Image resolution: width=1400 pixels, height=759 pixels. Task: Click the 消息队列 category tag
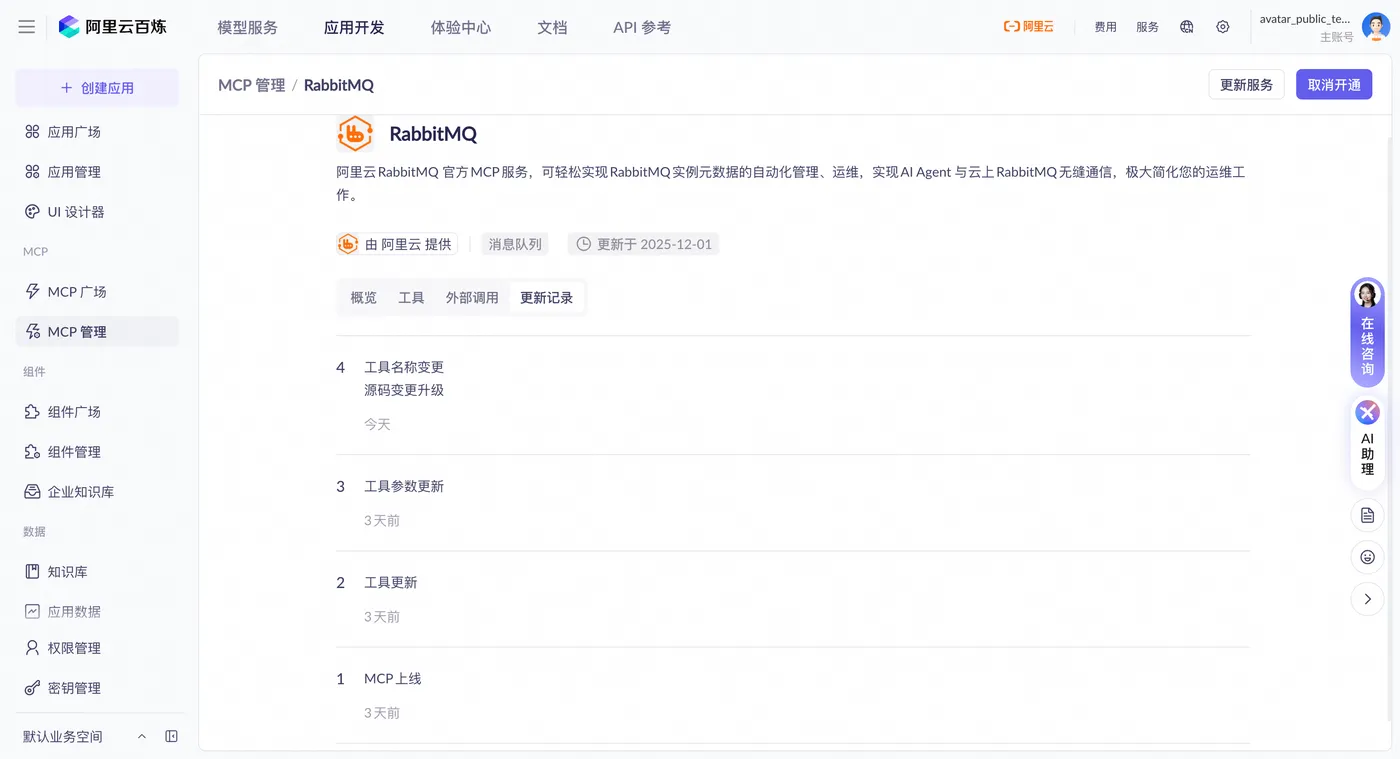coord(515,244)
